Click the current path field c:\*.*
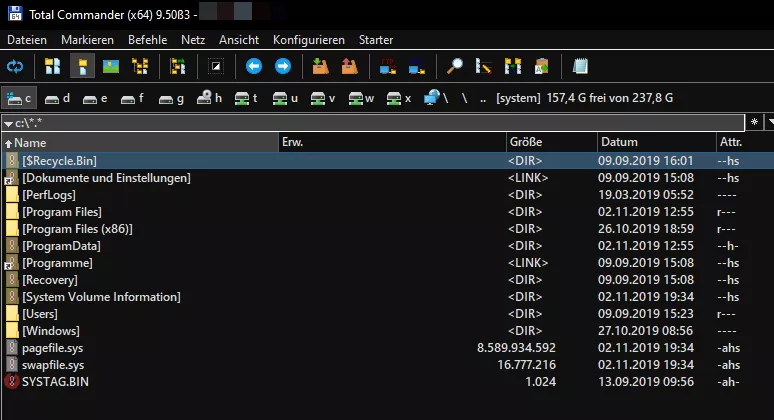Viewport: 774px width, 420px height. (373, 122)
